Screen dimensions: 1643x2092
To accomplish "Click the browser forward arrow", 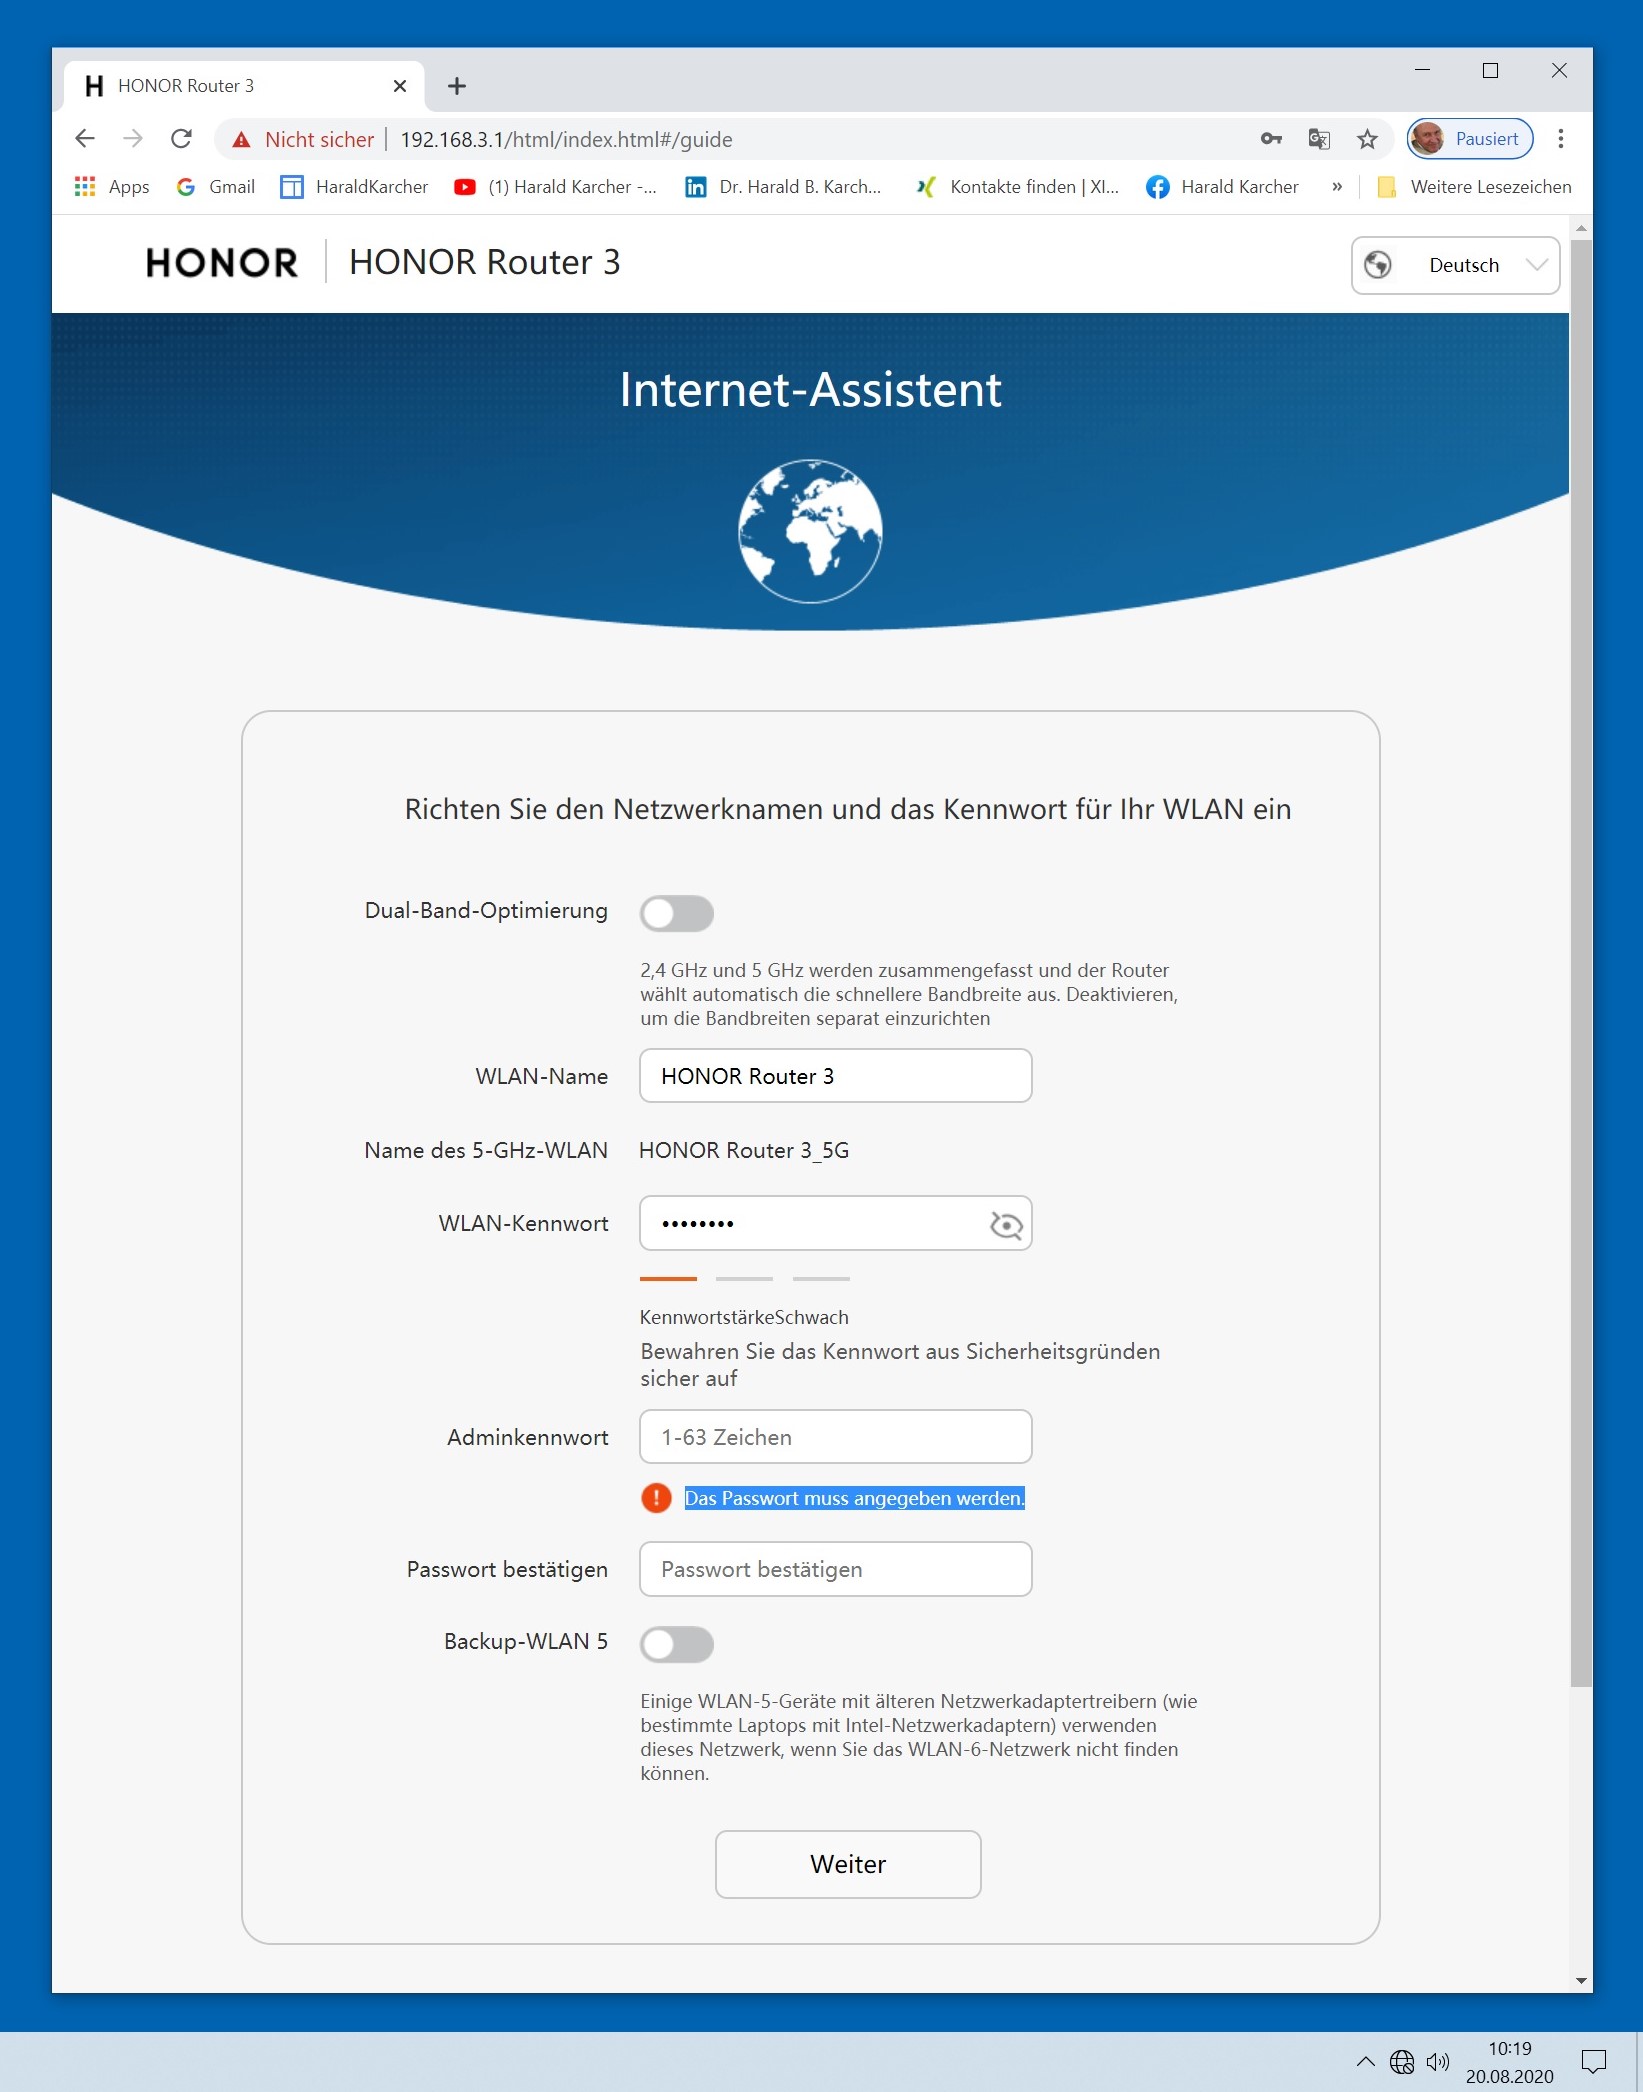I will coord(133,138).
